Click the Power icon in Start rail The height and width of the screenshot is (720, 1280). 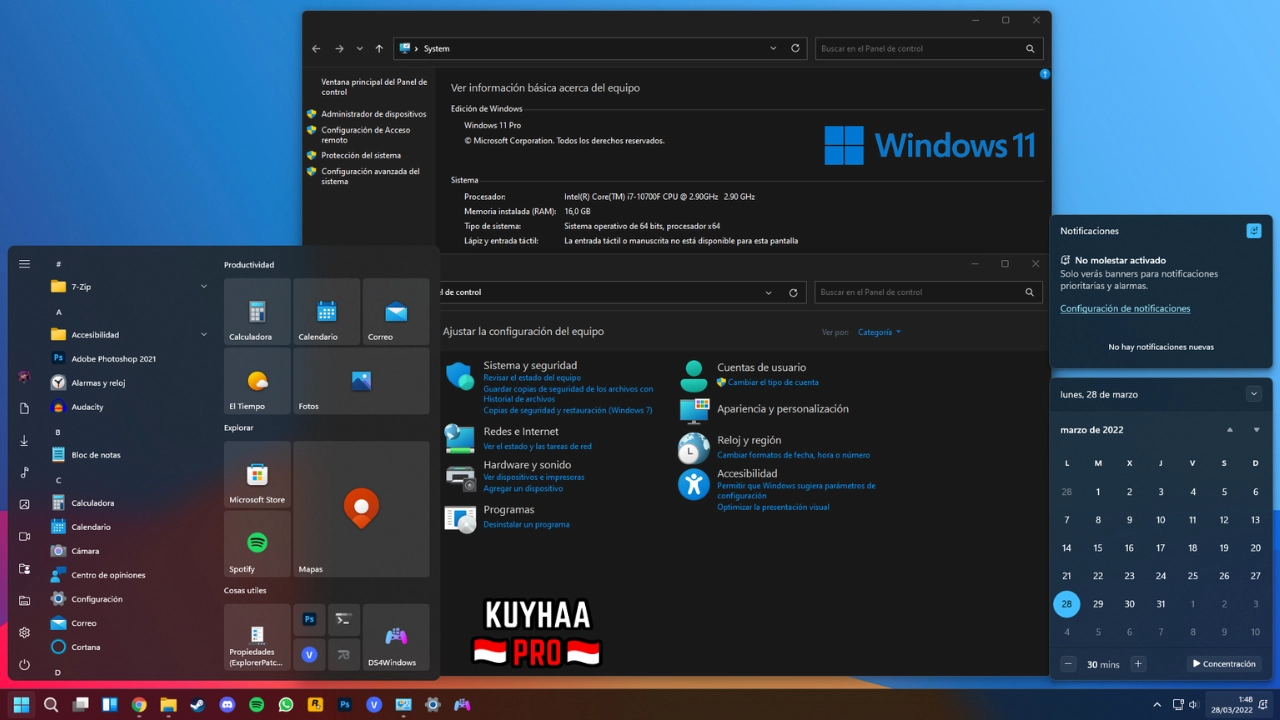pos(24,665)
